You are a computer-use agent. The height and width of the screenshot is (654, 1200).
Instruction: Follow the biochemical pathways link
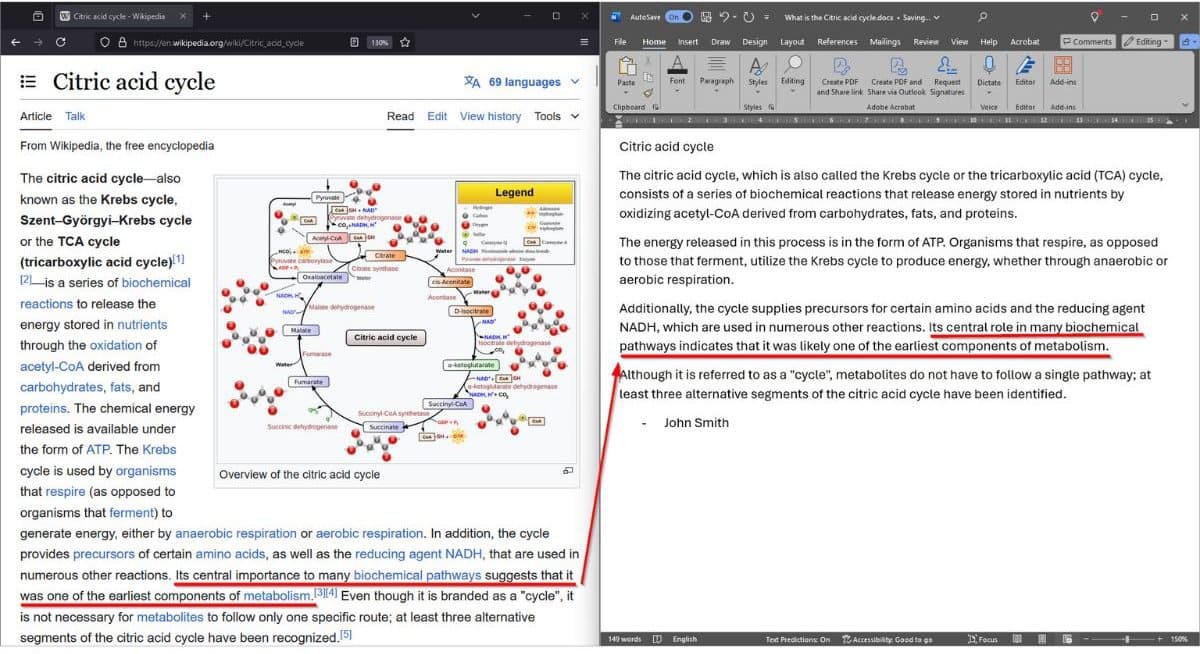point(417,576)
